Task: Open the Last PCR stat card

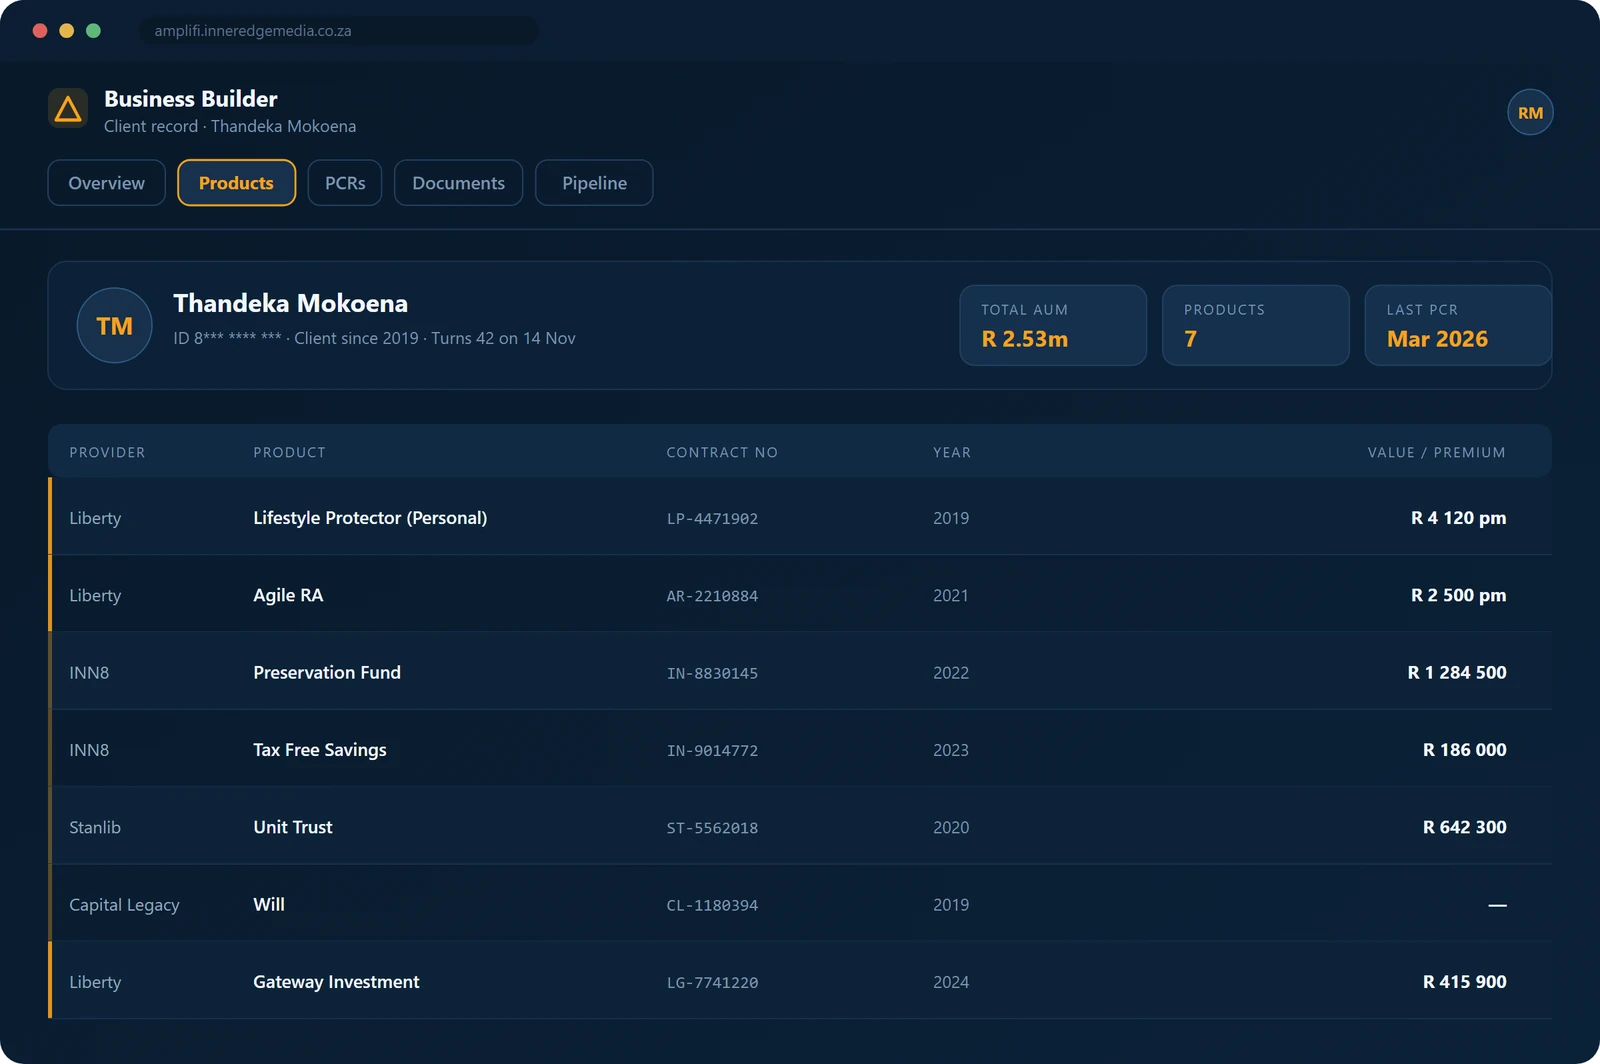Action: click(x=1458, y=325)
